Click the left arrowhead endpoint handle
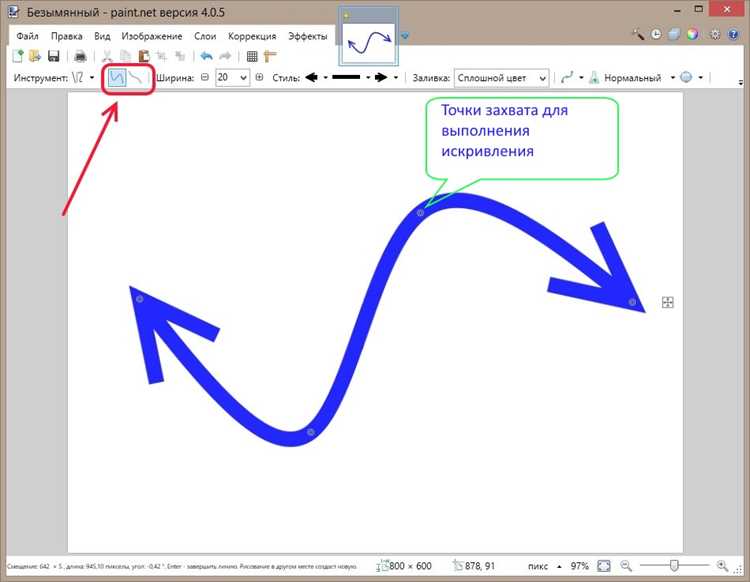The width and height of the screenshot is (750, 582). pyautogui.click(x=140, y=299)
